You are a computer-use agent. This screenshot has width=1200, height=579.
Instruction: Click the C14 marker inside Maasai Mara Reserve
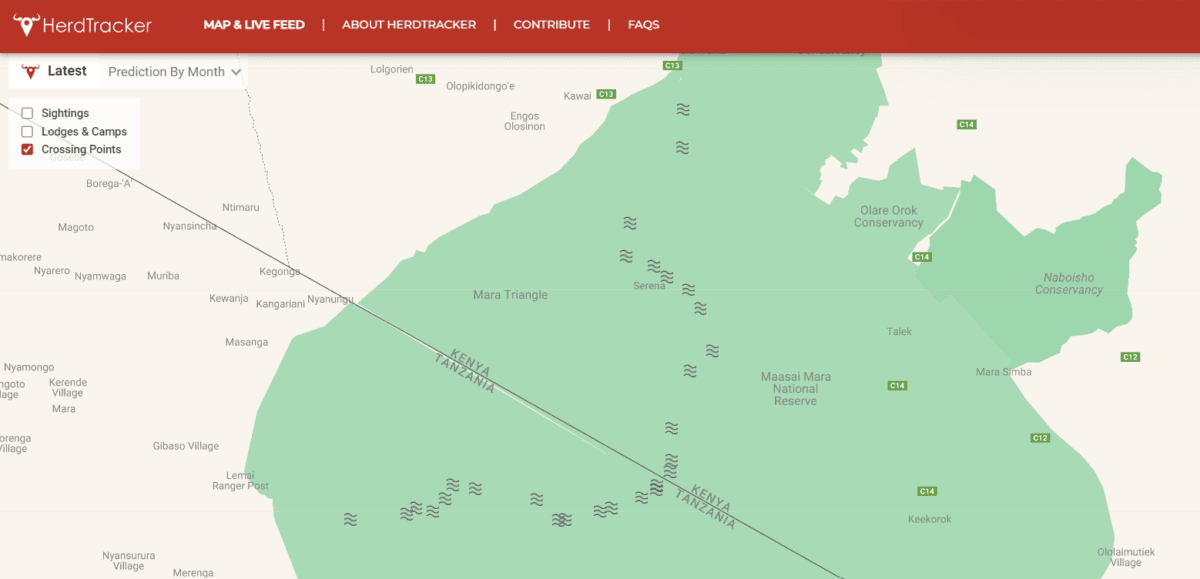[896, 384]
